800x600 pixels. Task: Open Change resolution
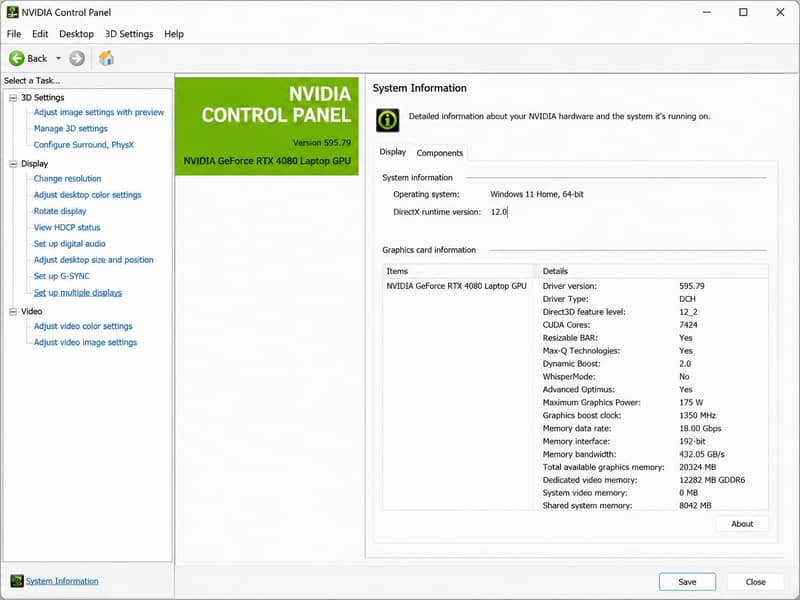67,179
